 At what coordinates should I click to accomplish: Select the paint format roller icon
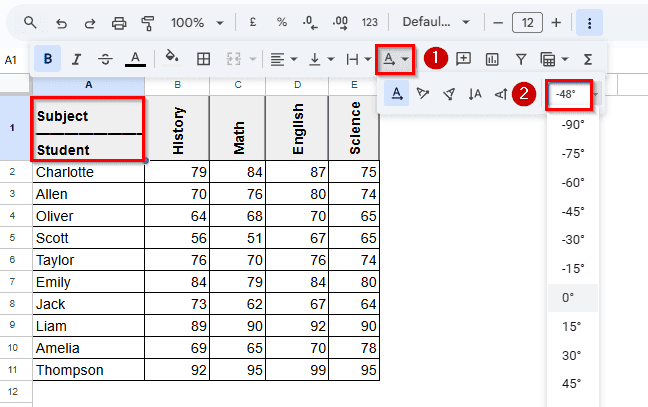(148, 22)
